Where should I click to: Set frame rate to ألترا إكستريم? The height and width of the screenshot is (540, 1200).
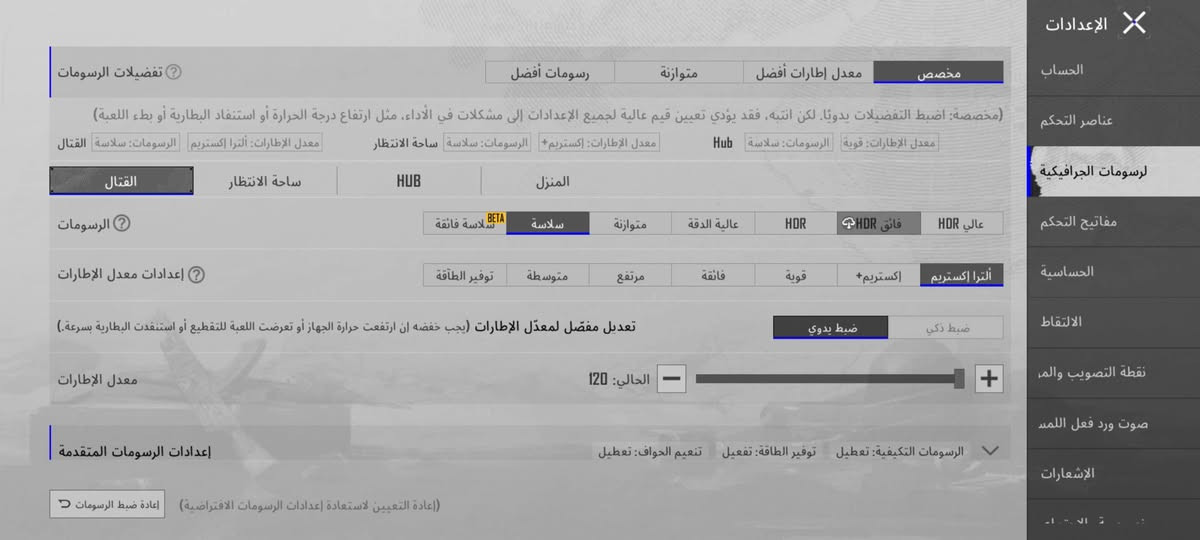tap(961, 275)
